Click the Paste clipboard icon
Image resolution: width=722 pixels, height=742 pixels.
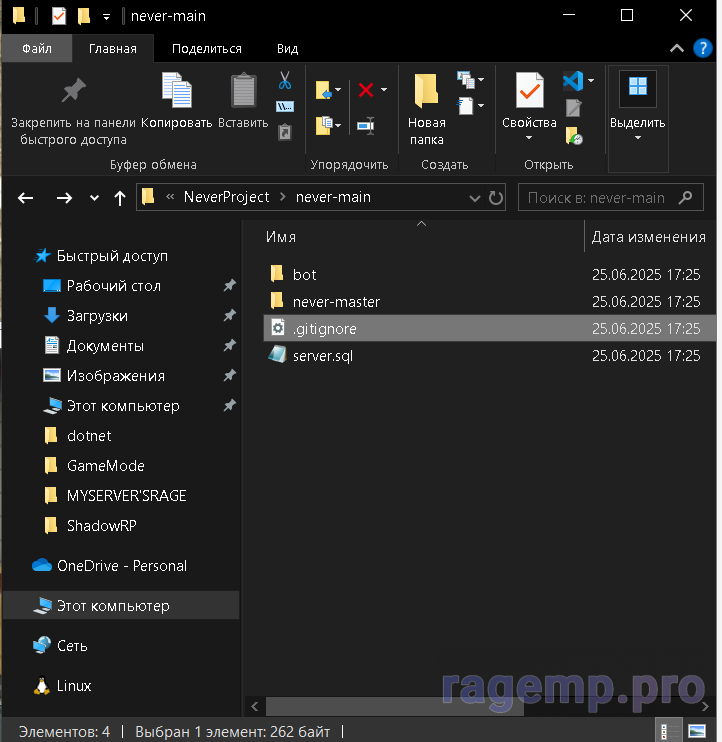243,102
